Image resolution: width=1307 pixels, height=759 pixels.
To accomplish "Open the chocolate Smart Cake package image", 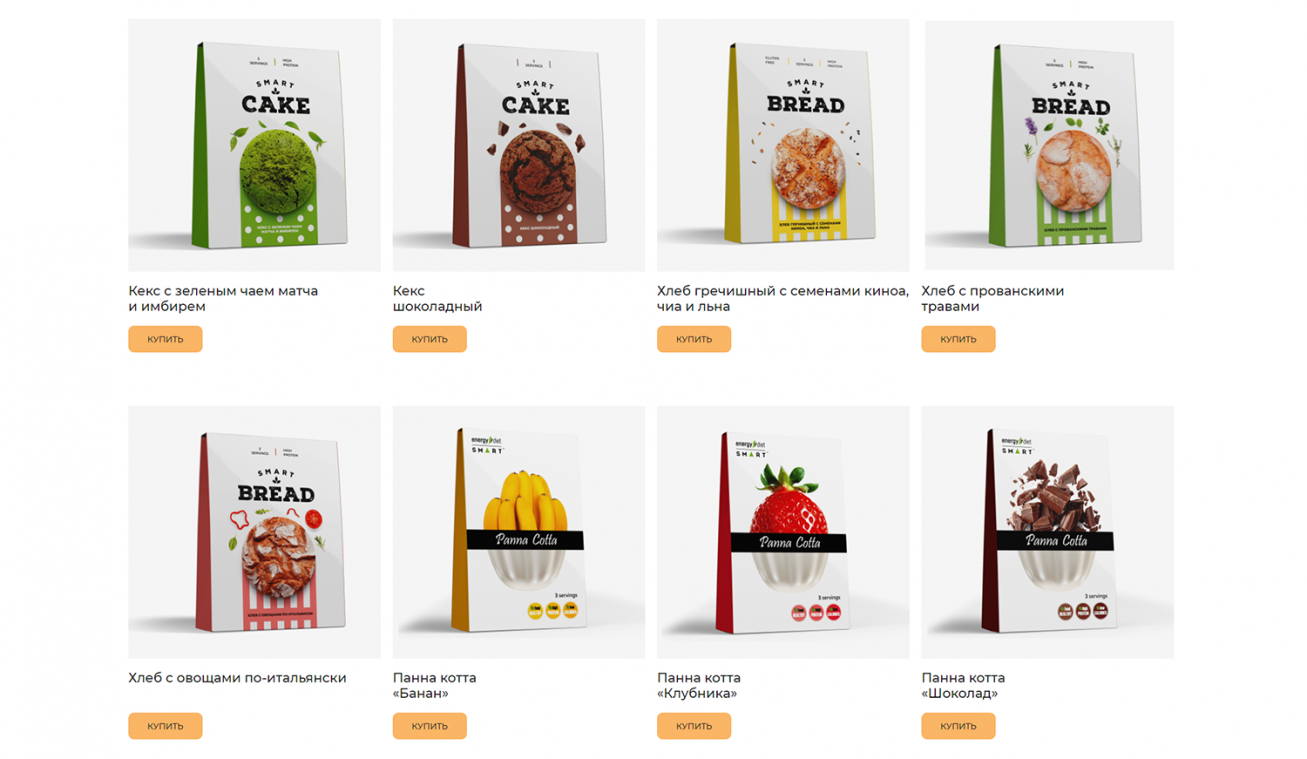I will [x=519, y=145].
